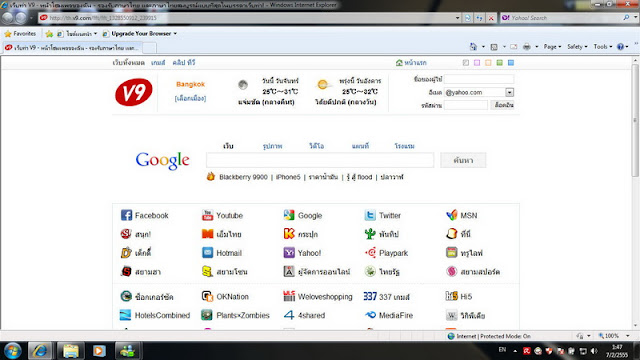Image resolution: width=640 pixels, height=360 pixels.
Task: Open Windows Explorer folder on taskbar
Action: coord(70,351)
